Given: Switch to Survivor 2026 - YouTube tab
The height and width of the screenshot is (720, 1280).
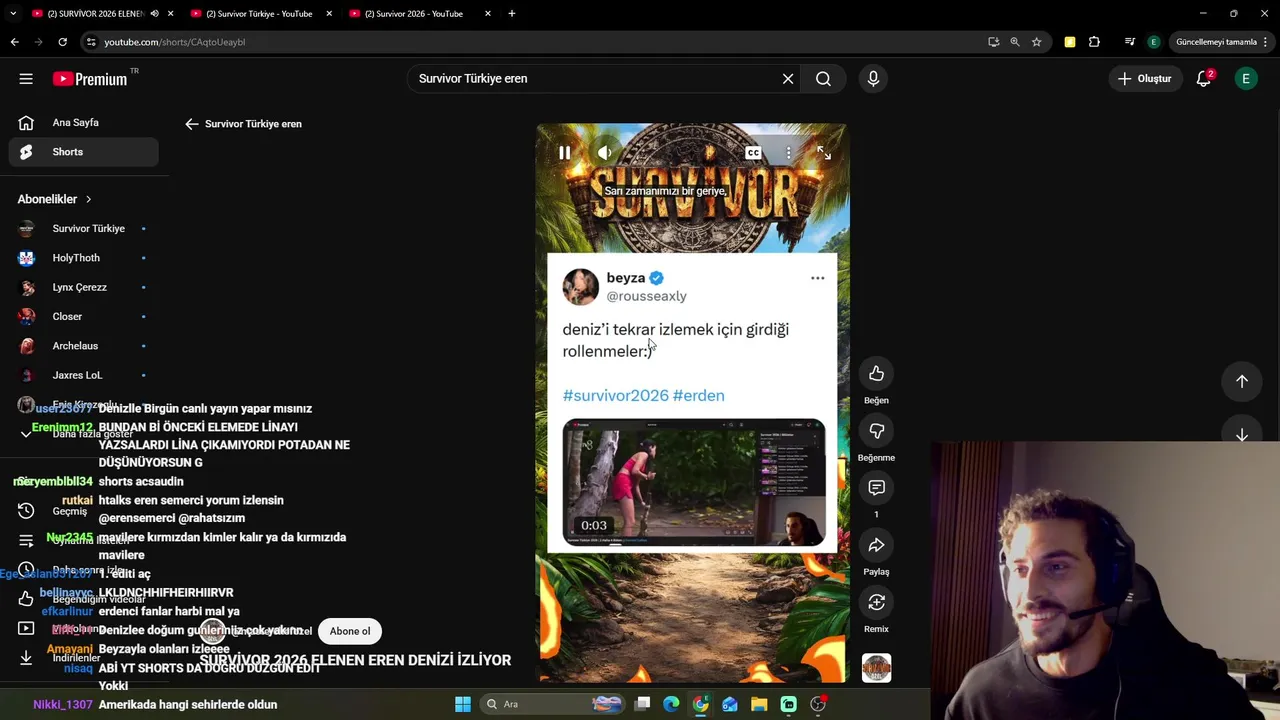Looking at the screenshot, I should coord(415,14).
